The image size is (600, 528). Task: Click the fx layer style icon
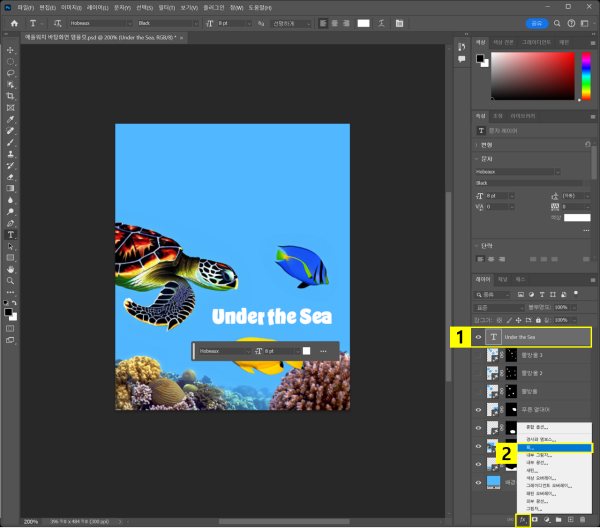(x=521, y=519)
